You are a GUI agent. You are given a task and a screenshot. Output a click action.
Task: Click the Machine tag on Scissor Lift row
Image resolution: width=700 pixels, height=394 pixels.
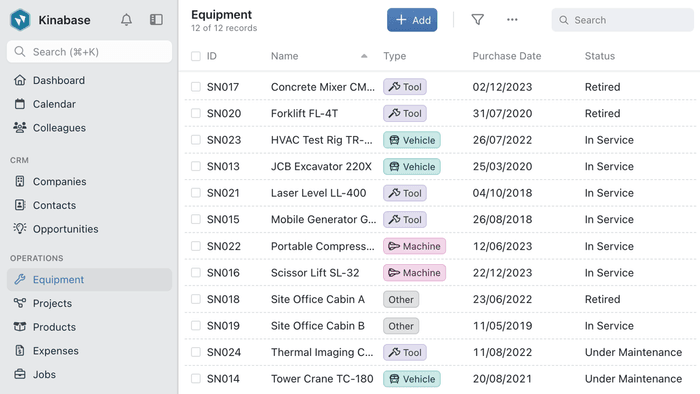(414, 273)
